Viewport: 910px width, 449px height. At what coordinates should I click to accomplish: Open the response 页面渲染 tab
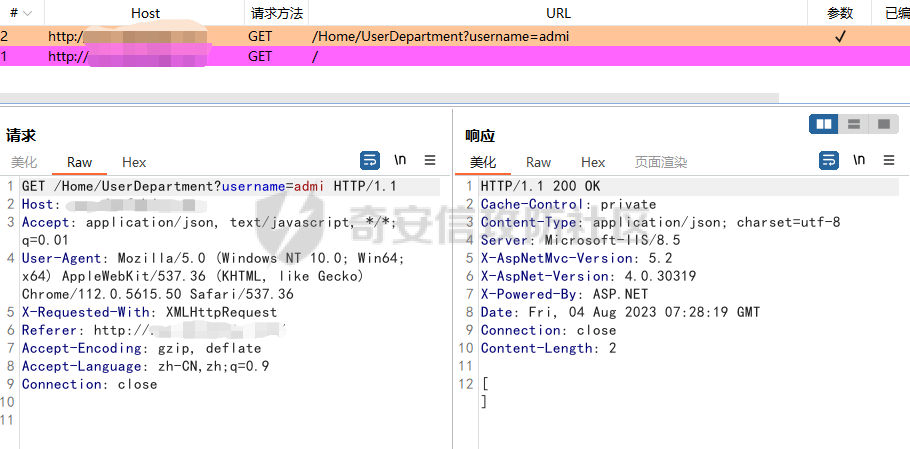coord(661,162)
